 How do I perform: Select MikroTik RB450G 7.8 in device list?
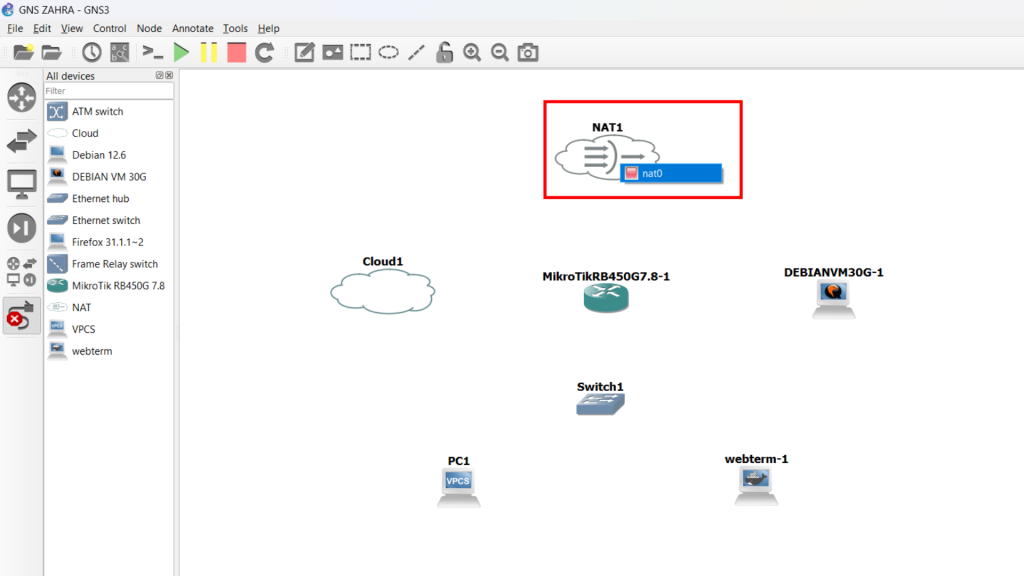[x=117, y=286]
